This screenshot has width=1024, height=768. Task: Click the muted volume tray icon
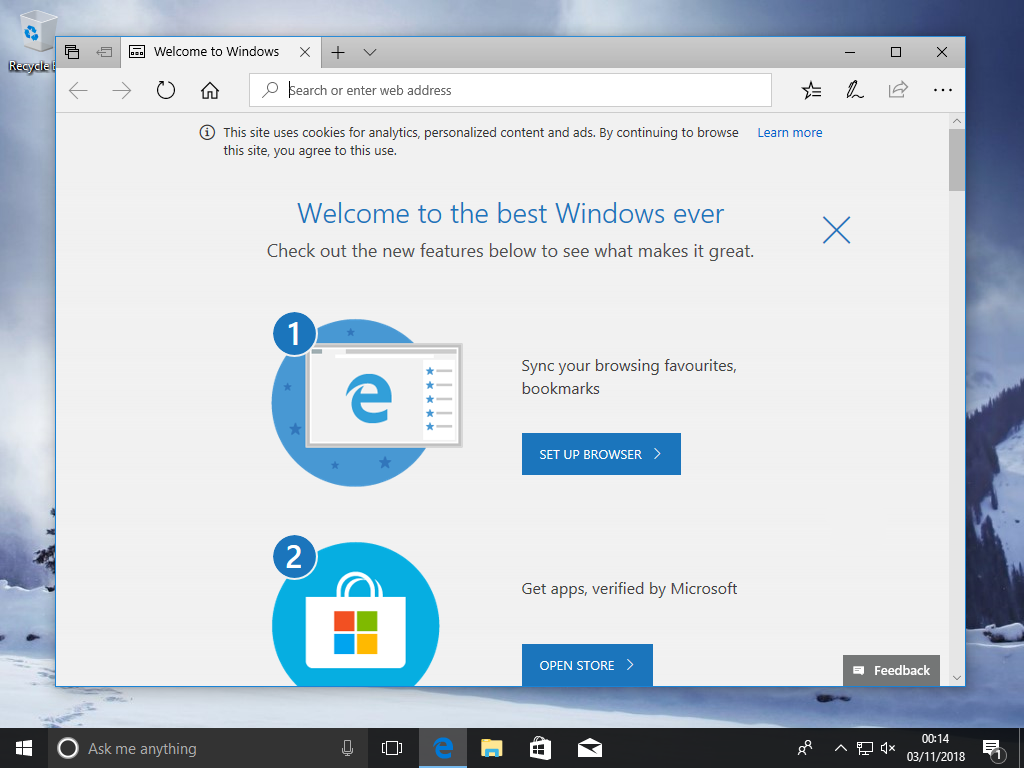888,748
